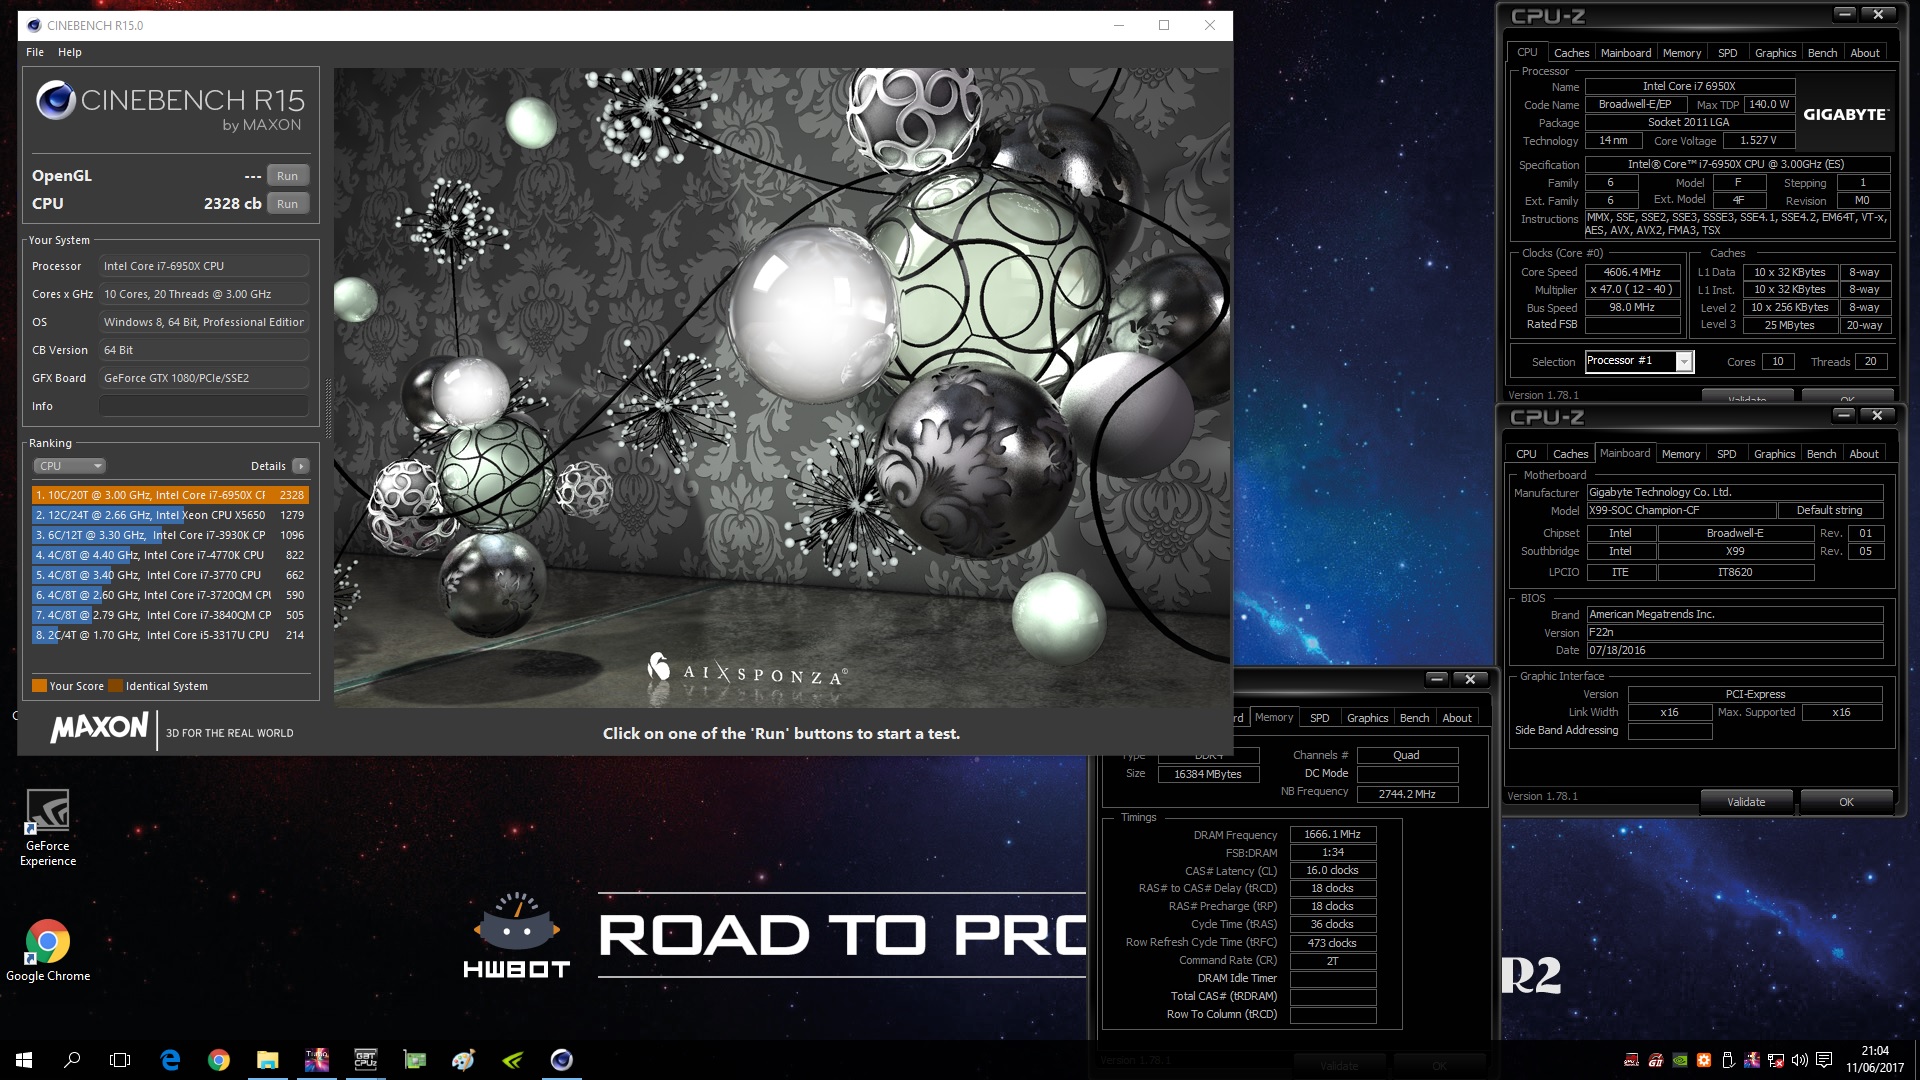Run the CPU benchmark test
The image size is (1920, 1080).
(287, 204)
